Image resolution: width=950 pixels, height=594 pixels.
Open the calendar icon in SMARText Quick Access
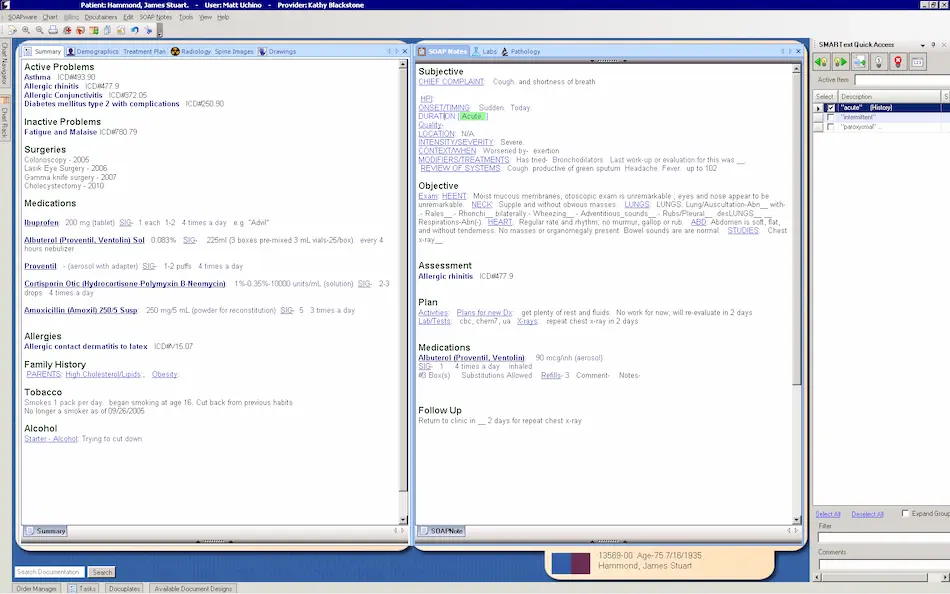[917, 61]
